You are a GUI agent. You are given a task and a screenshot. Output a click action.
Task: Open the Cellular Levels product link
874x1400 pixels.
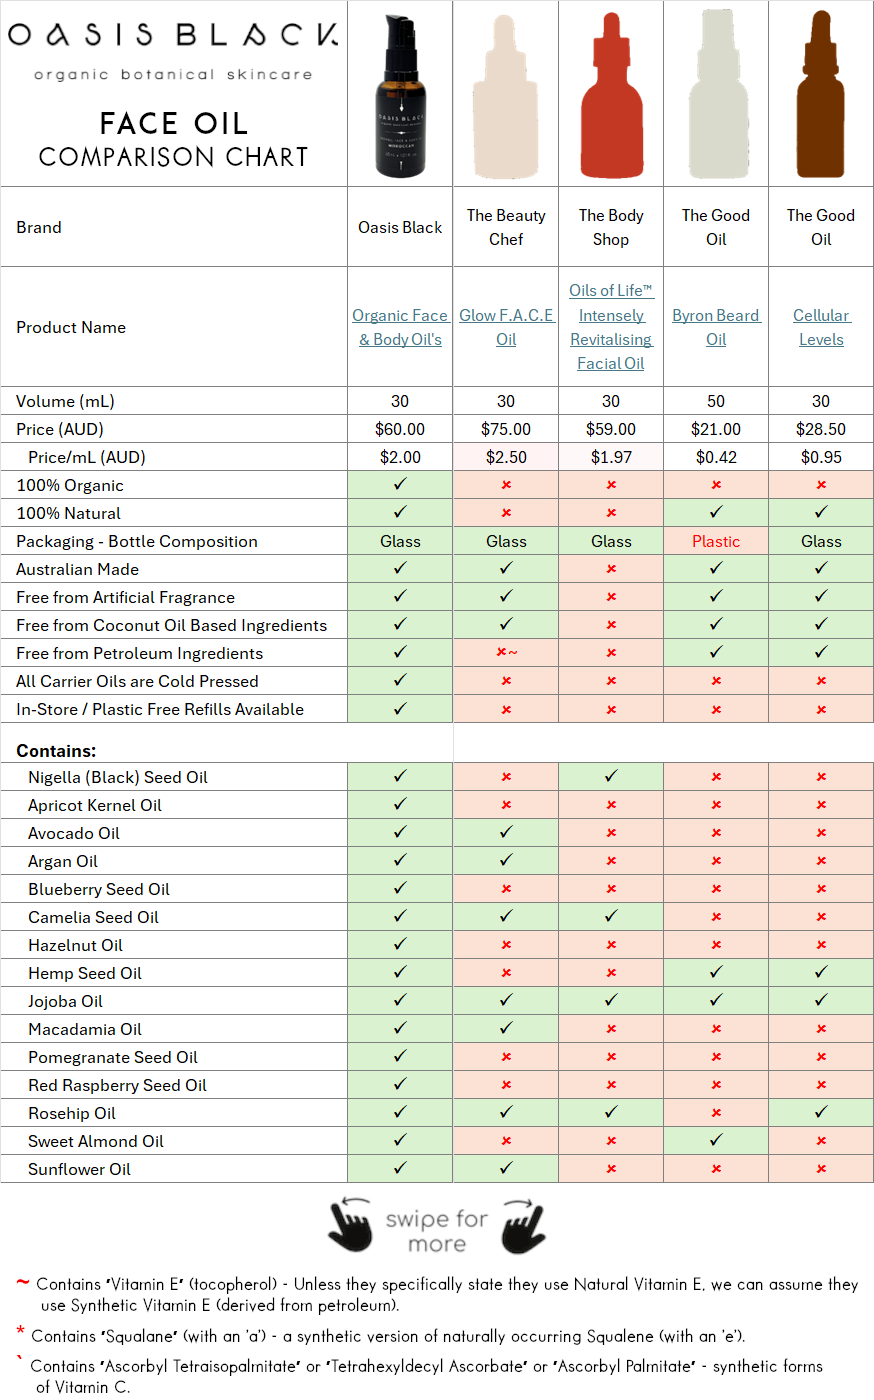(821, 327)
